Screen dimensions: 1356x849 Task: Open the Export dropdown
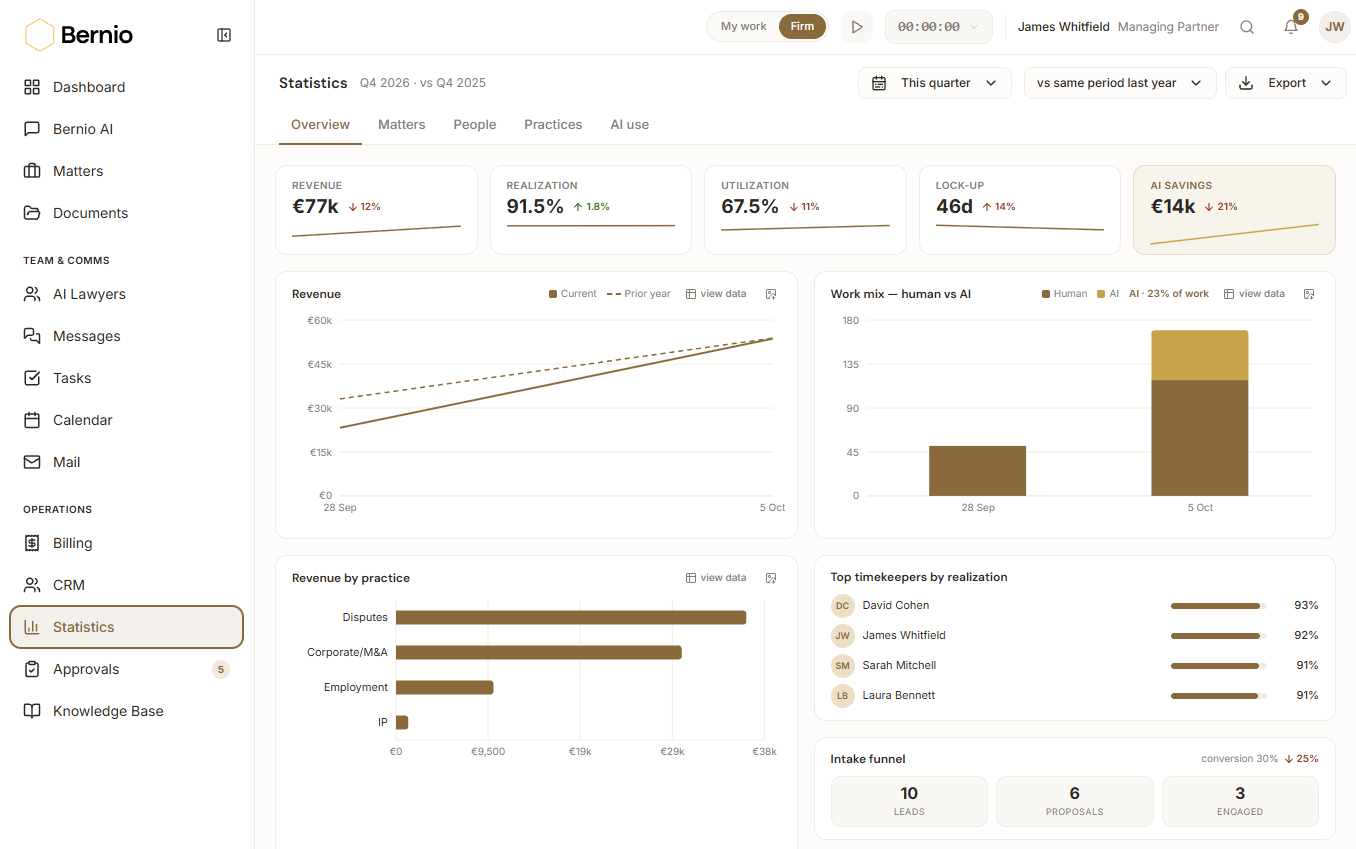click(1286, 83)
